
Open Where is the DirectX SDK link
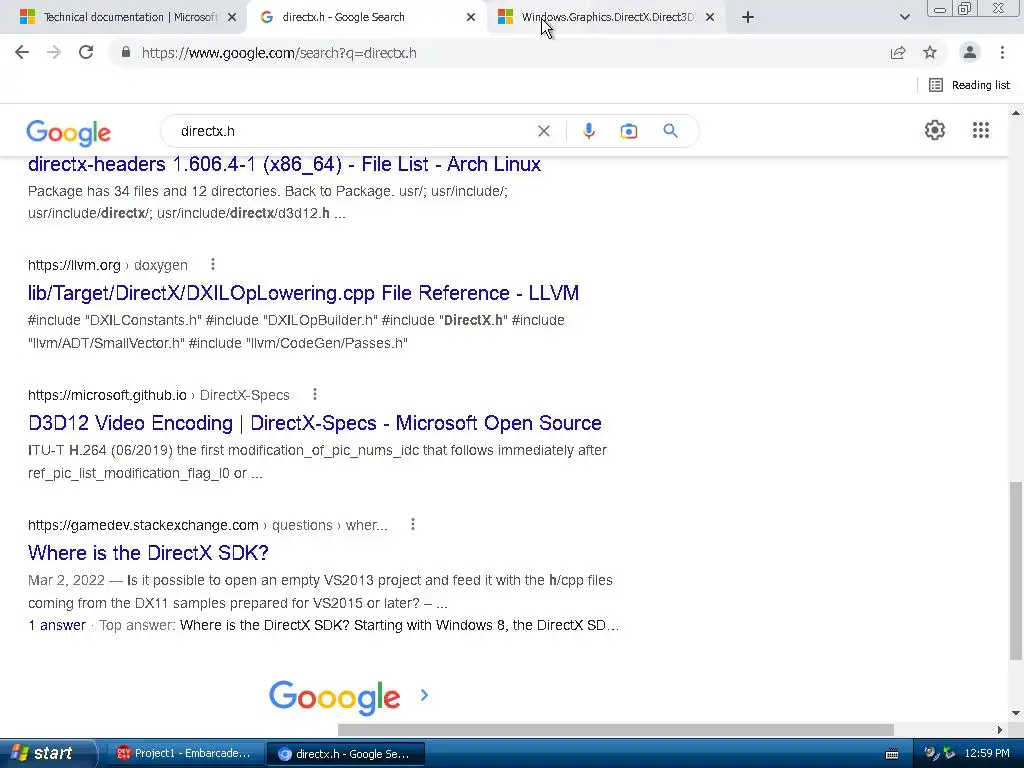coord(148,552)
